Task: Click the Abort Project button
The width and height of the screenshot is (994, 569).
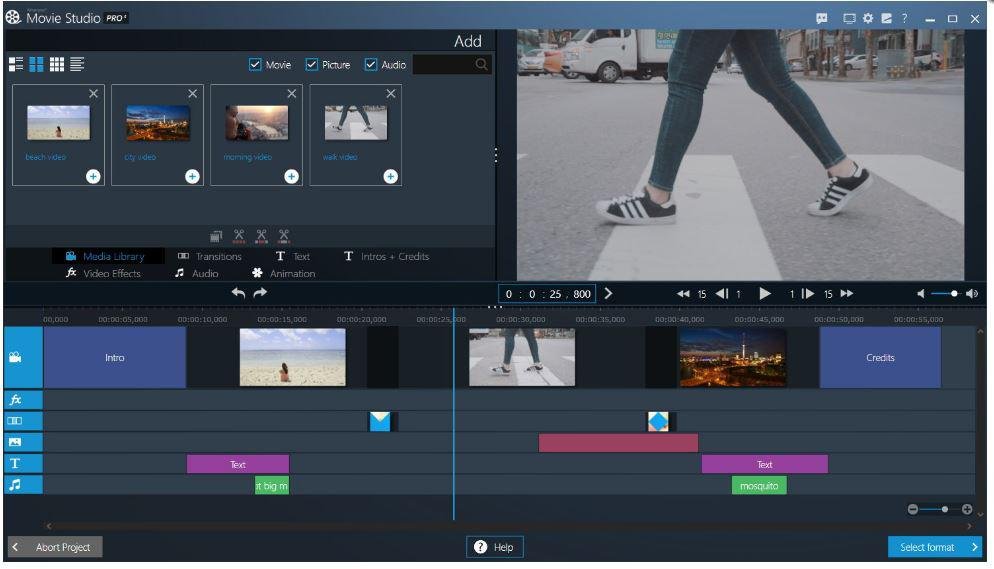Action: pos(55,547)
